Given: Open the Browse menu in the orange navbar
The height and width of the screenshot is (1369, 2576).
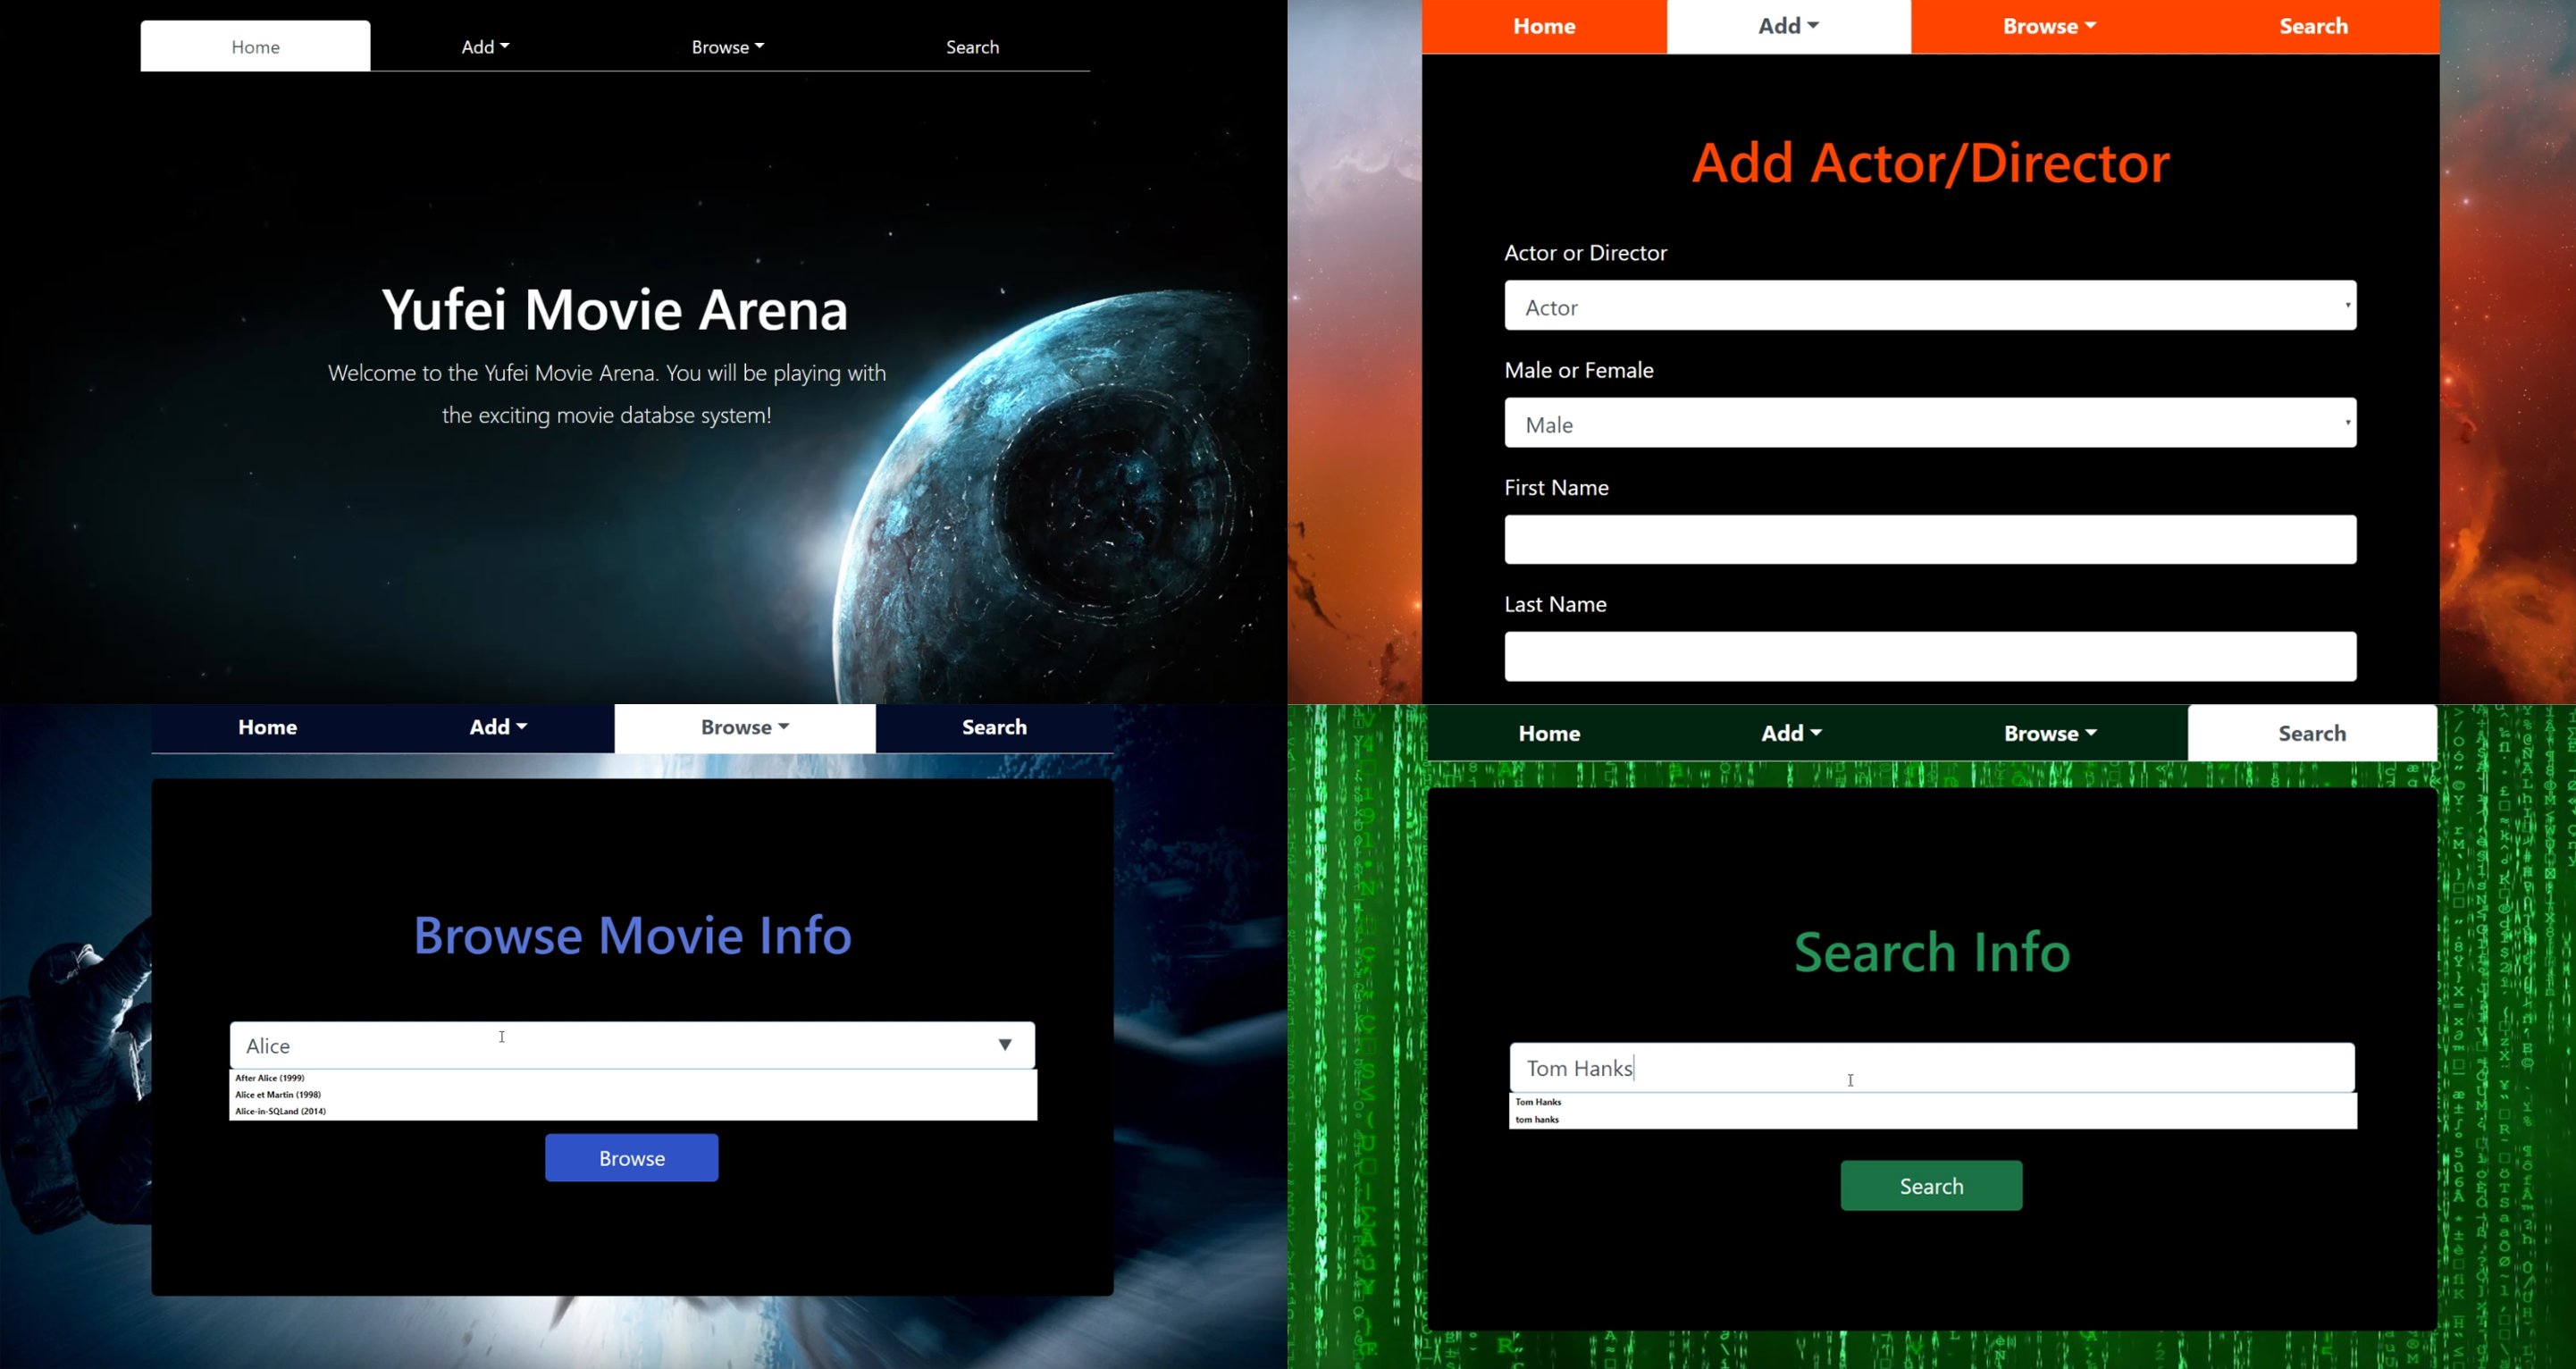Looking at the screenshot, I should point(2048,27).
